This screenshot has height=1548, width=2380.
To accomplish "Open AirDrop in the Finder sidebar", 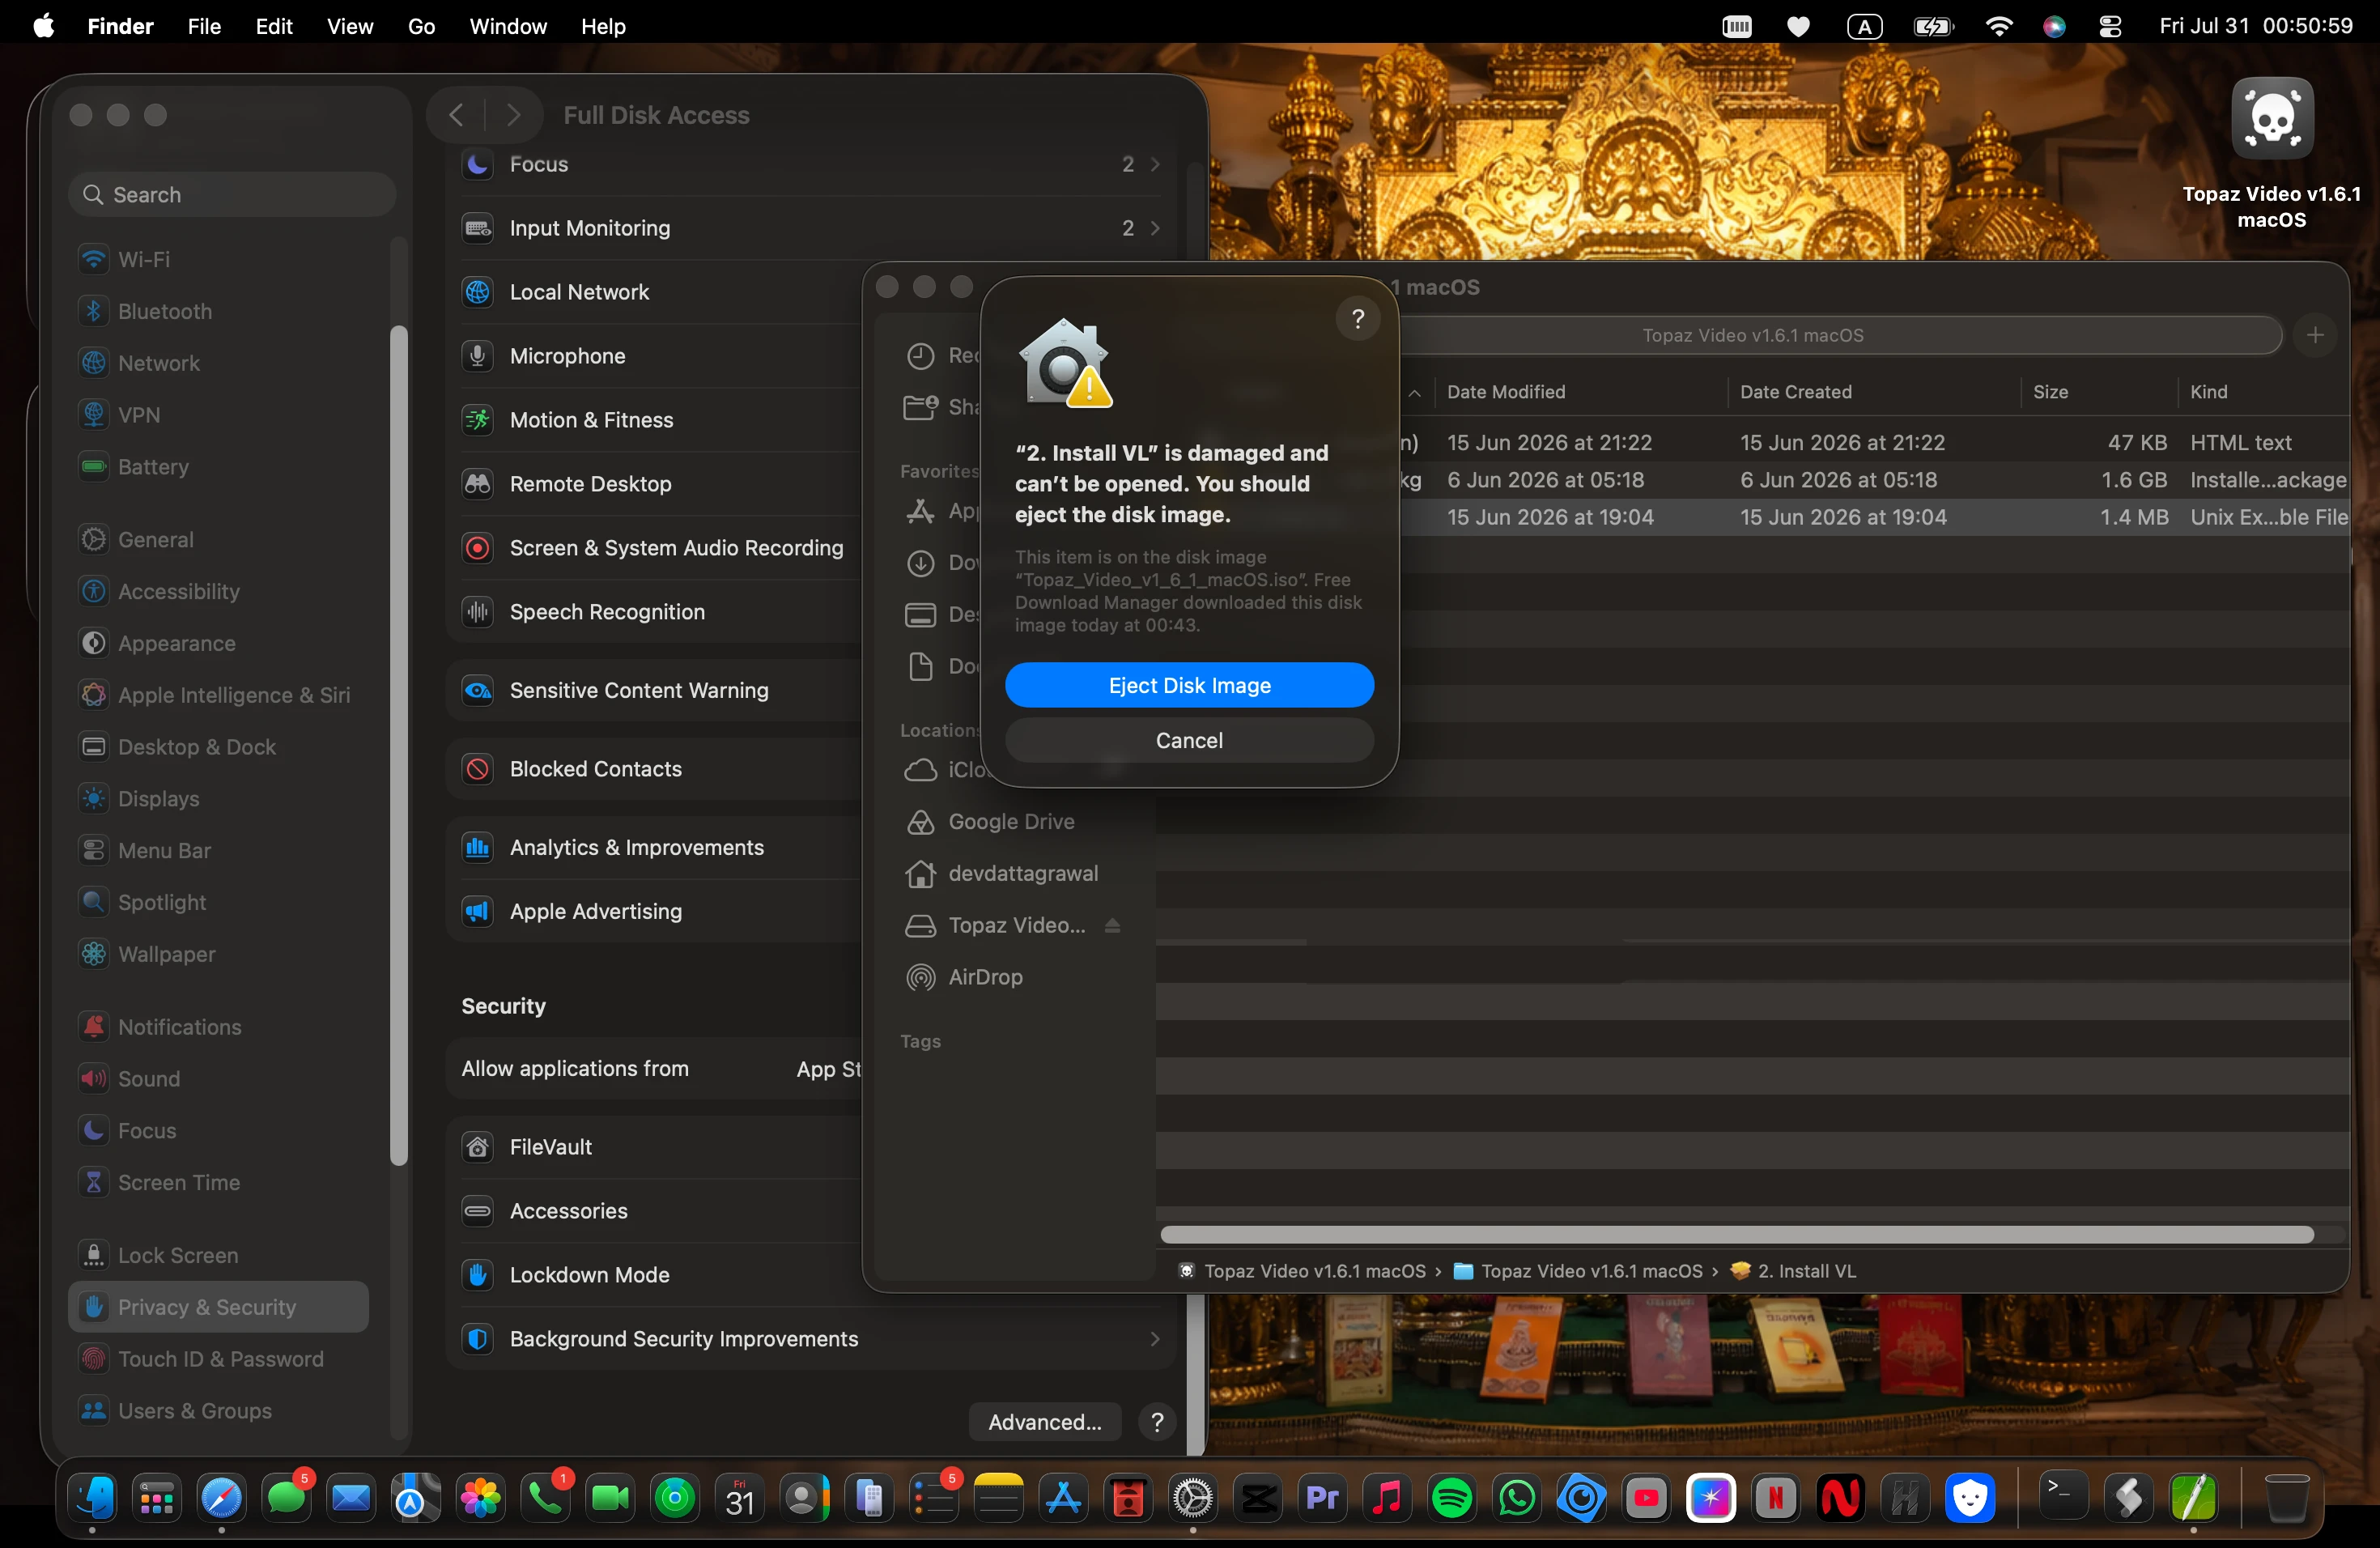I will click(x=985, y=977).
